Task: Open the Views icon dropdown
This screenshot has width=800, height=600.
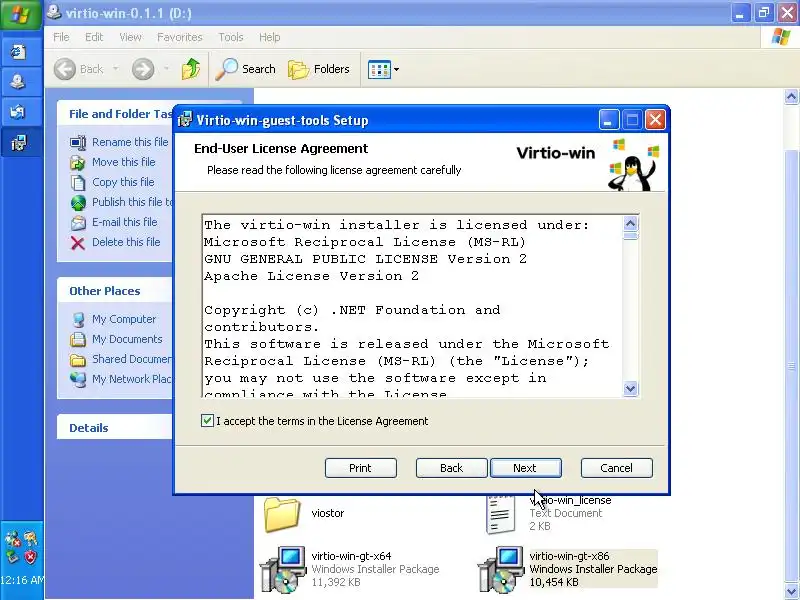Action: (384, 69)
